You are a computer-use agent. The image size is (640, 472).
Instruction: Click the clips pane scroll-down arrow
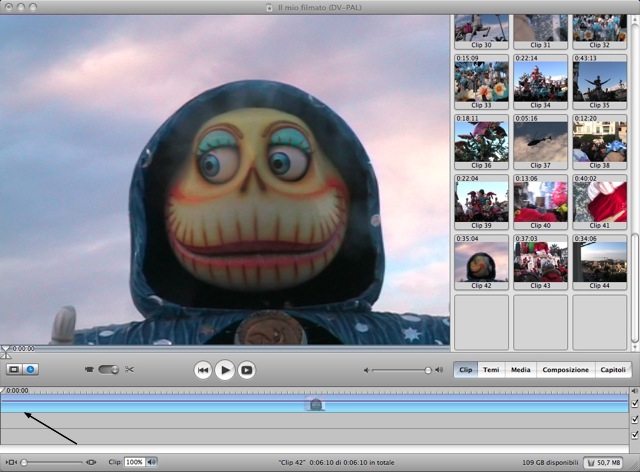(635, 347)
